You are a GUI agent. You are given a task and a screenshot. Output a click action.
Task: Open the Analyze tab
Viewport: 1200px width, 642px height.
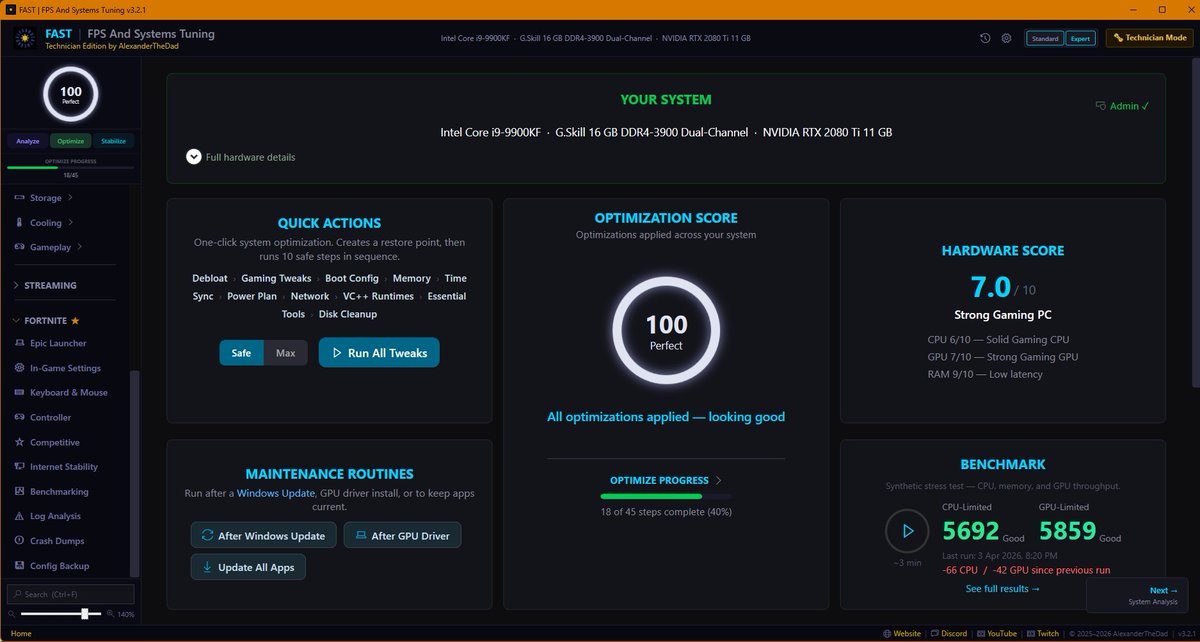(x=28, y=141)
